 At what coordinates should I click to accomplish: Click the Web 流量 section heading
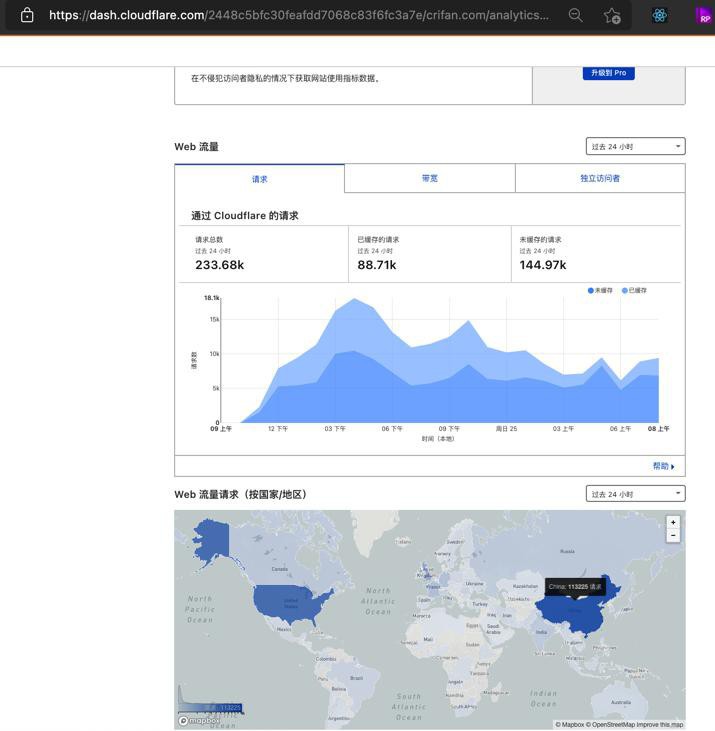pyautogui.click(x=196, y=146)
